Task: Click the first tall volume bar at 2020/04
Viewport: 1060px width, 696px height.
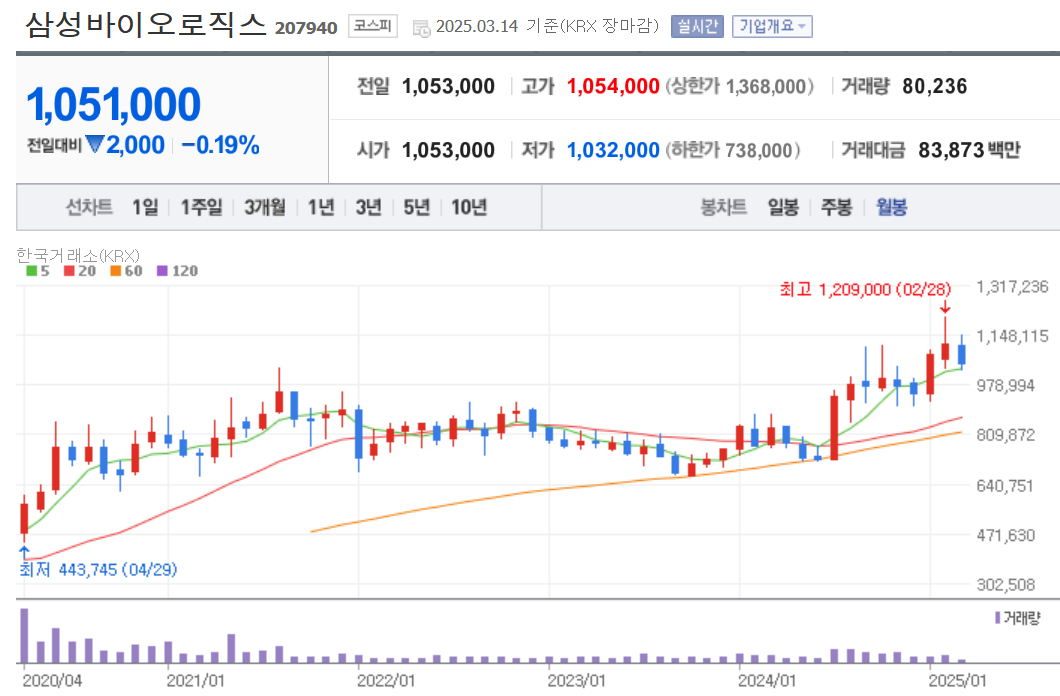Action: pyautogui.click(x=24, y=635)
